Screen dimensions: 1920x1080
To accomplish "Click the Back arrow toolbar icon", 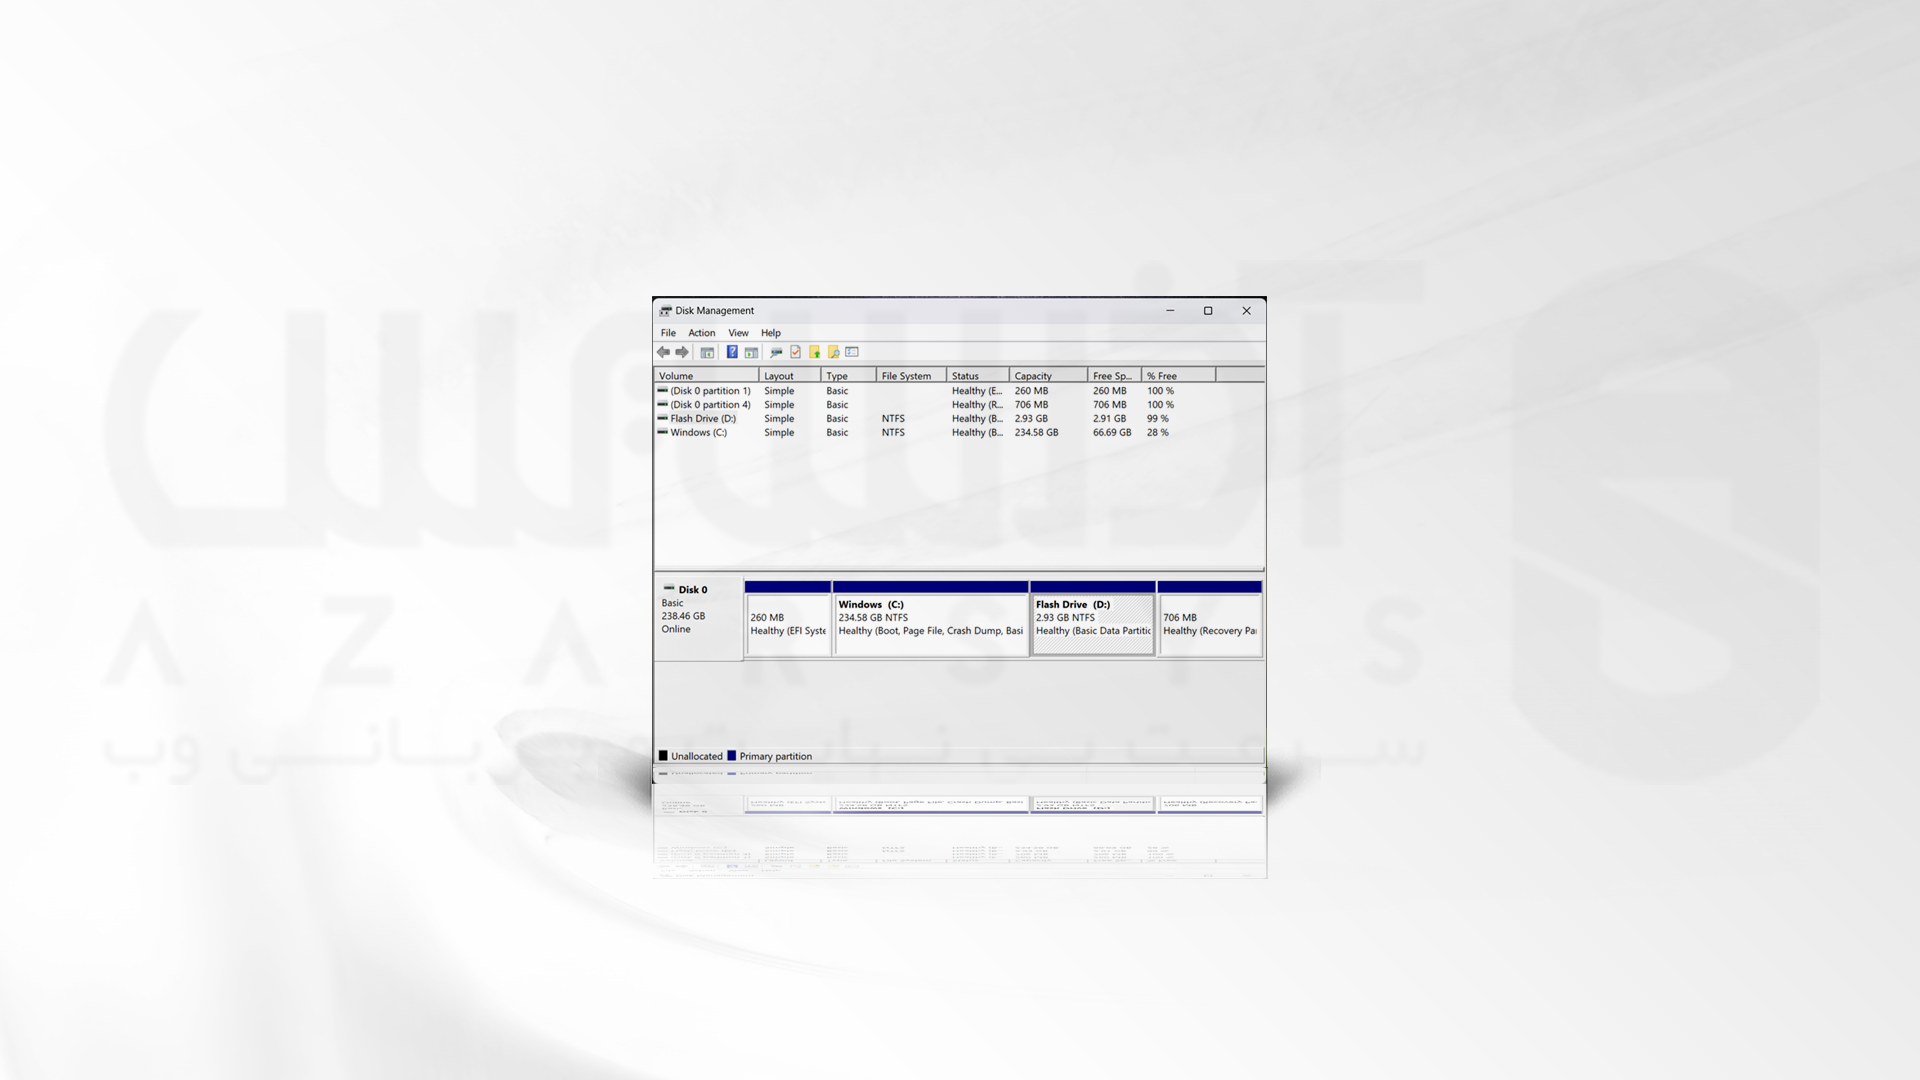I will pyautogui.click(x=663, y=352).
